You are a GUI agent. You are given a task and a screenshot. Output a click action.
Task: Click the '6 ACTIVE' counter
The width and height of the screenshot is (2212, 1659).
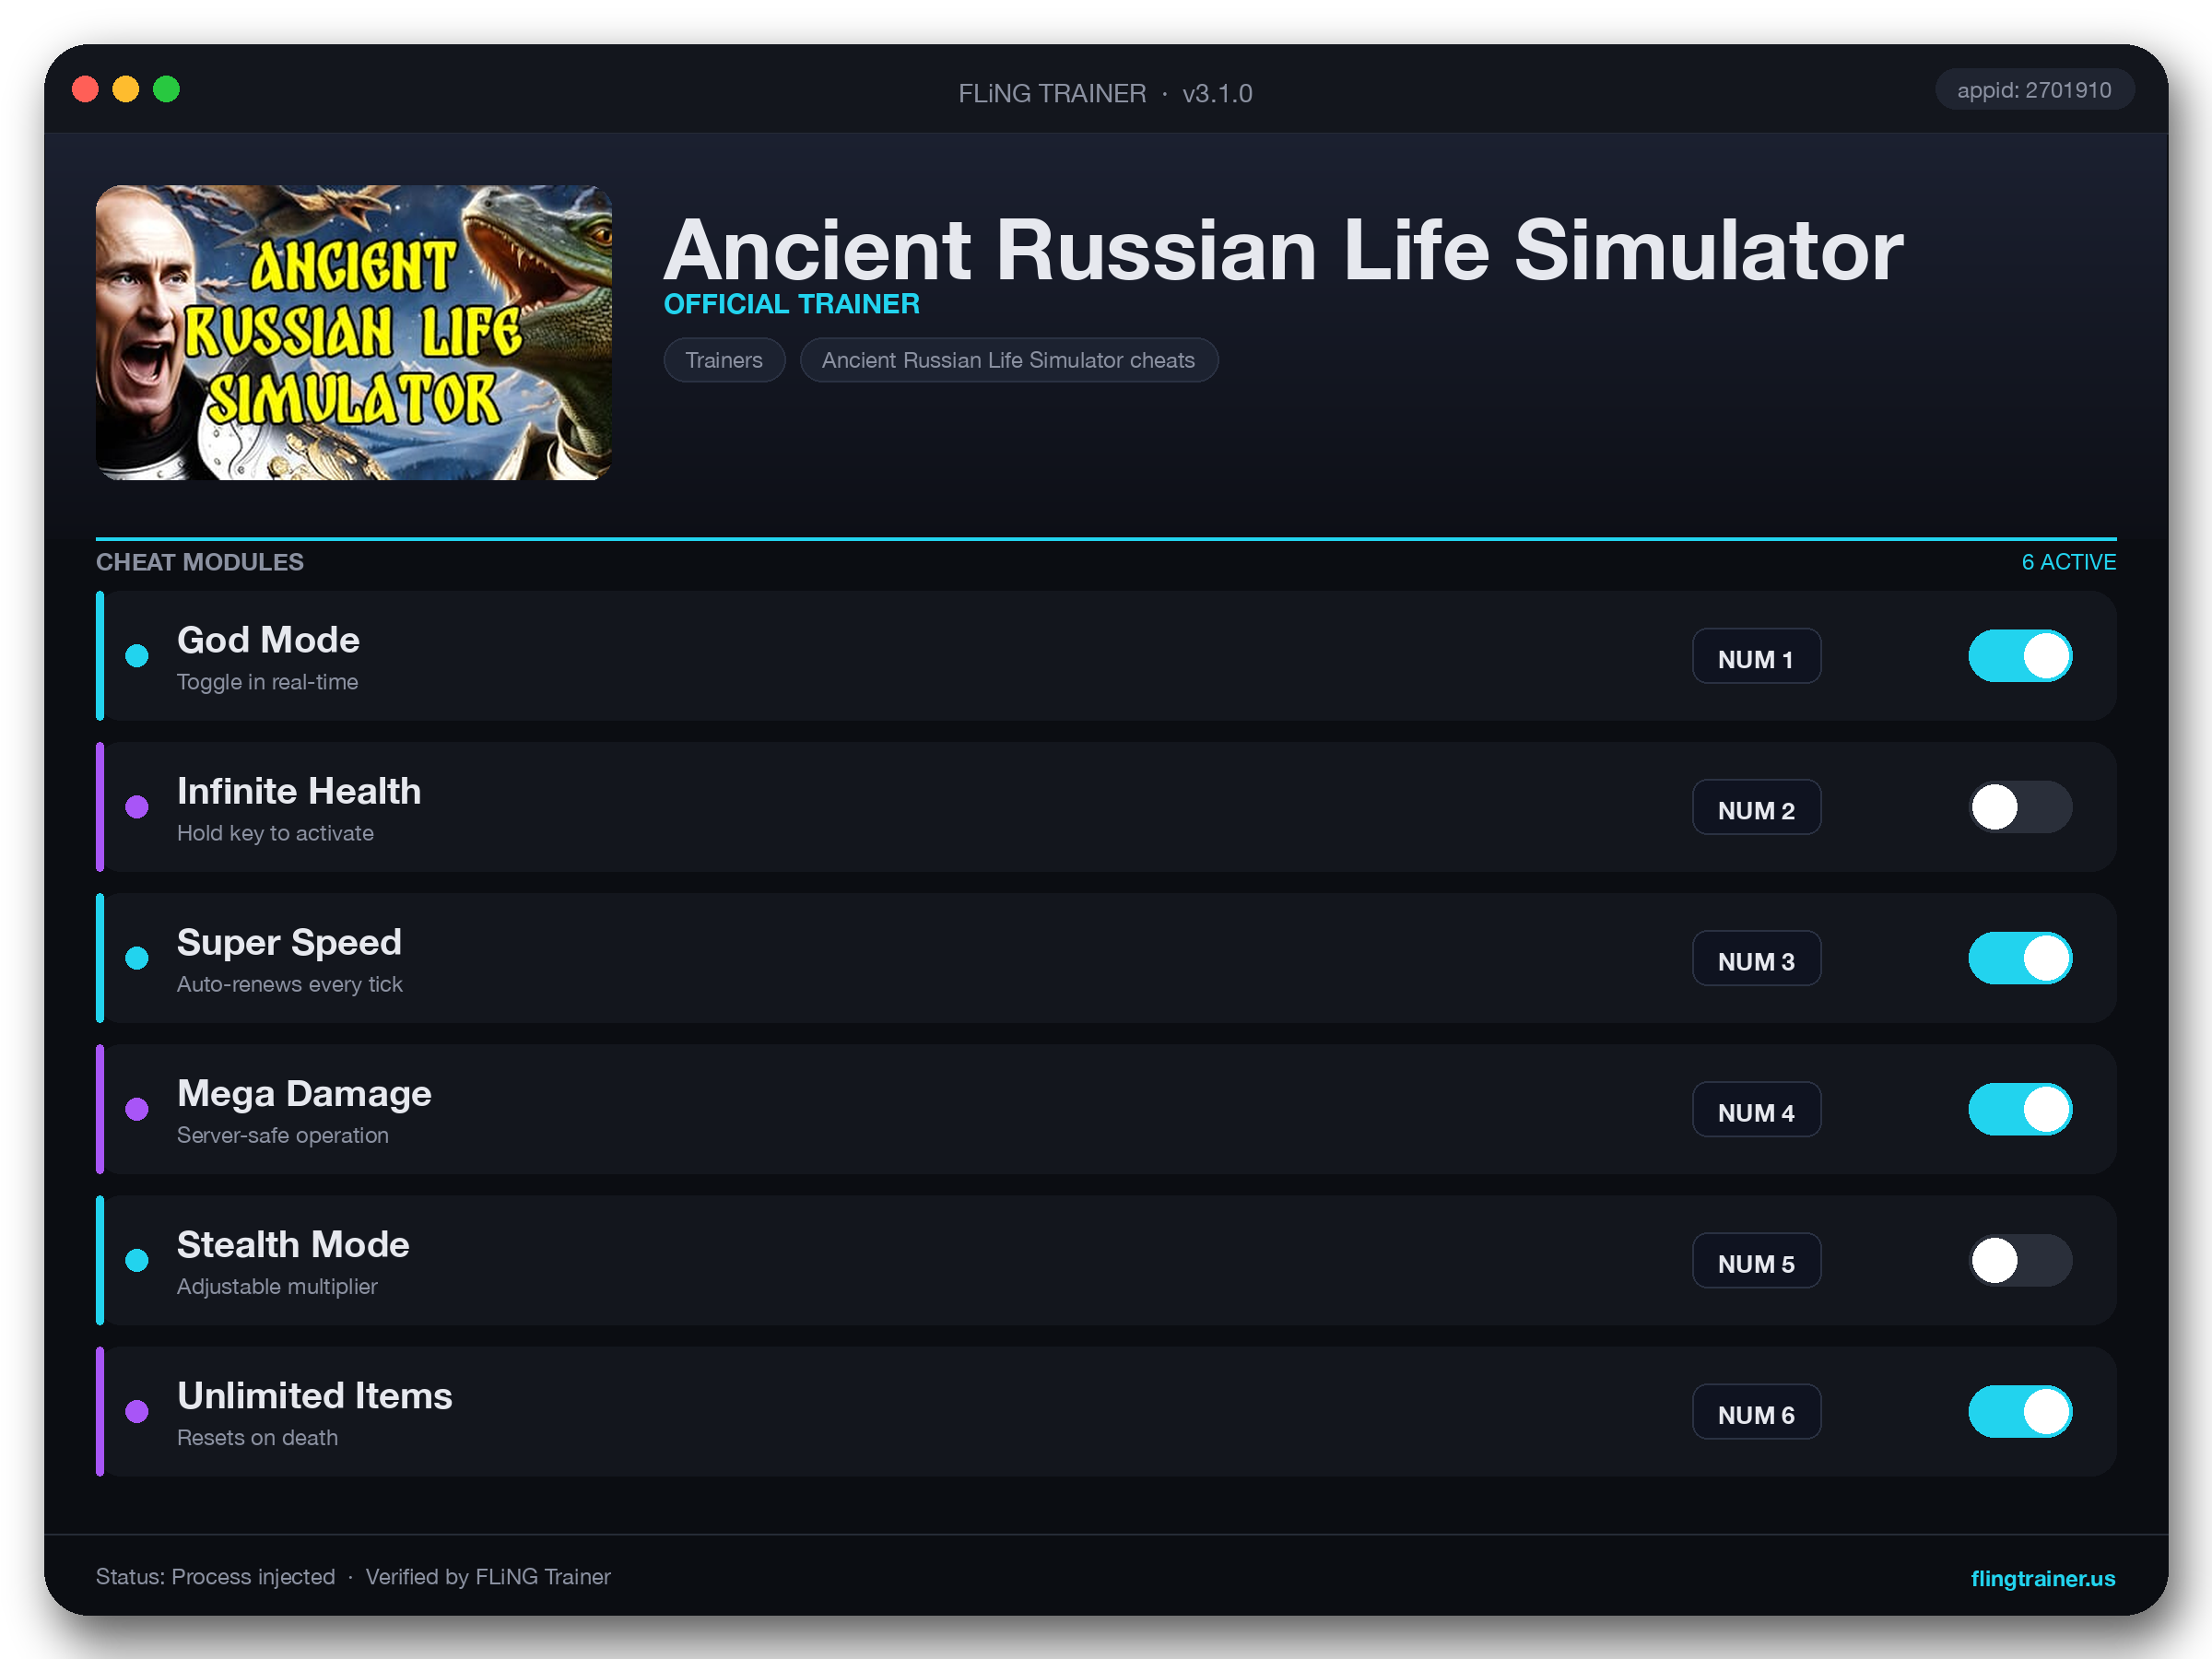pos(2068,562)
